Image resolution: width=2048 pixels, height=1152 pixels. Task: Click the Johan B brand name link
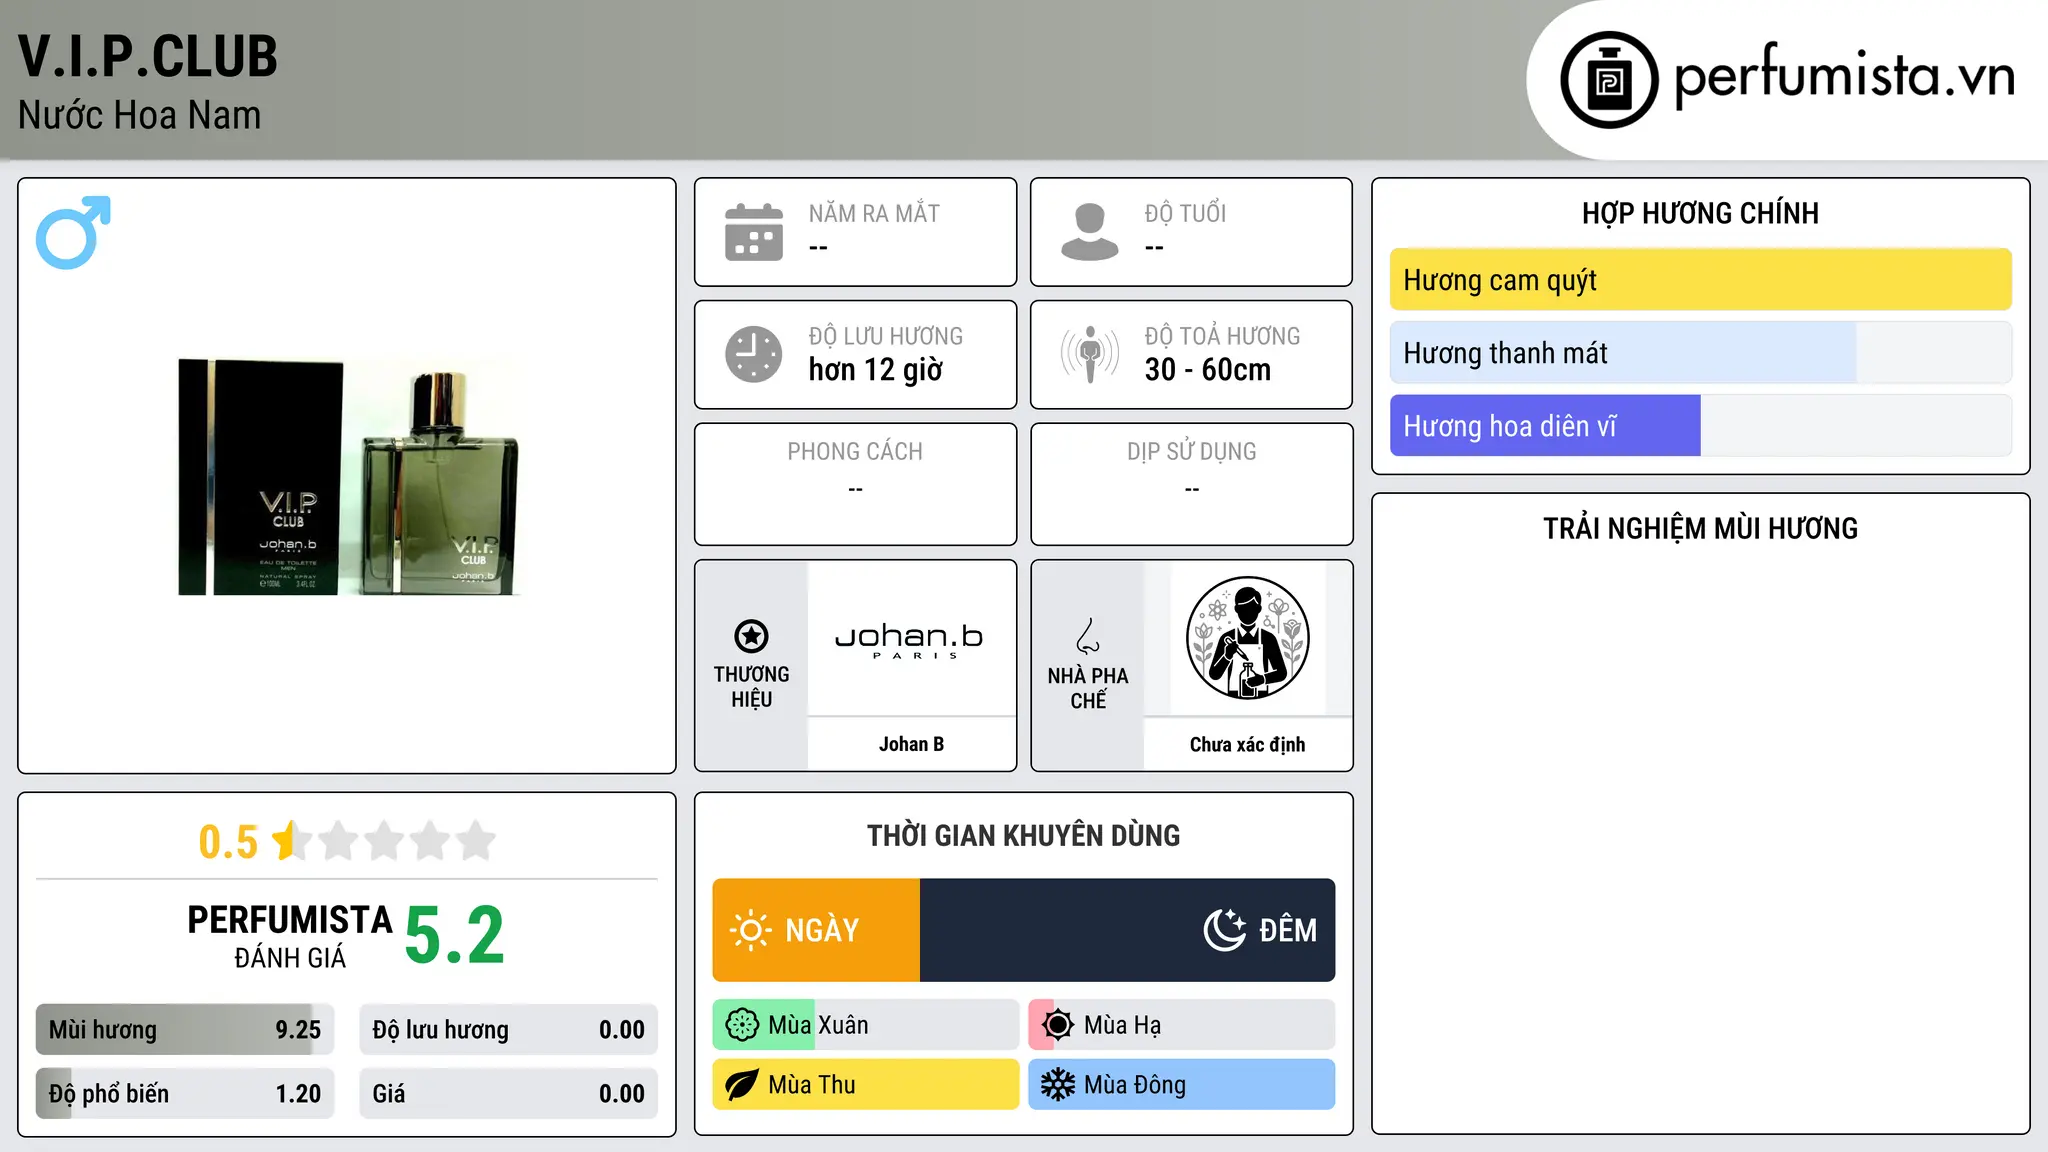pos(911,744)
